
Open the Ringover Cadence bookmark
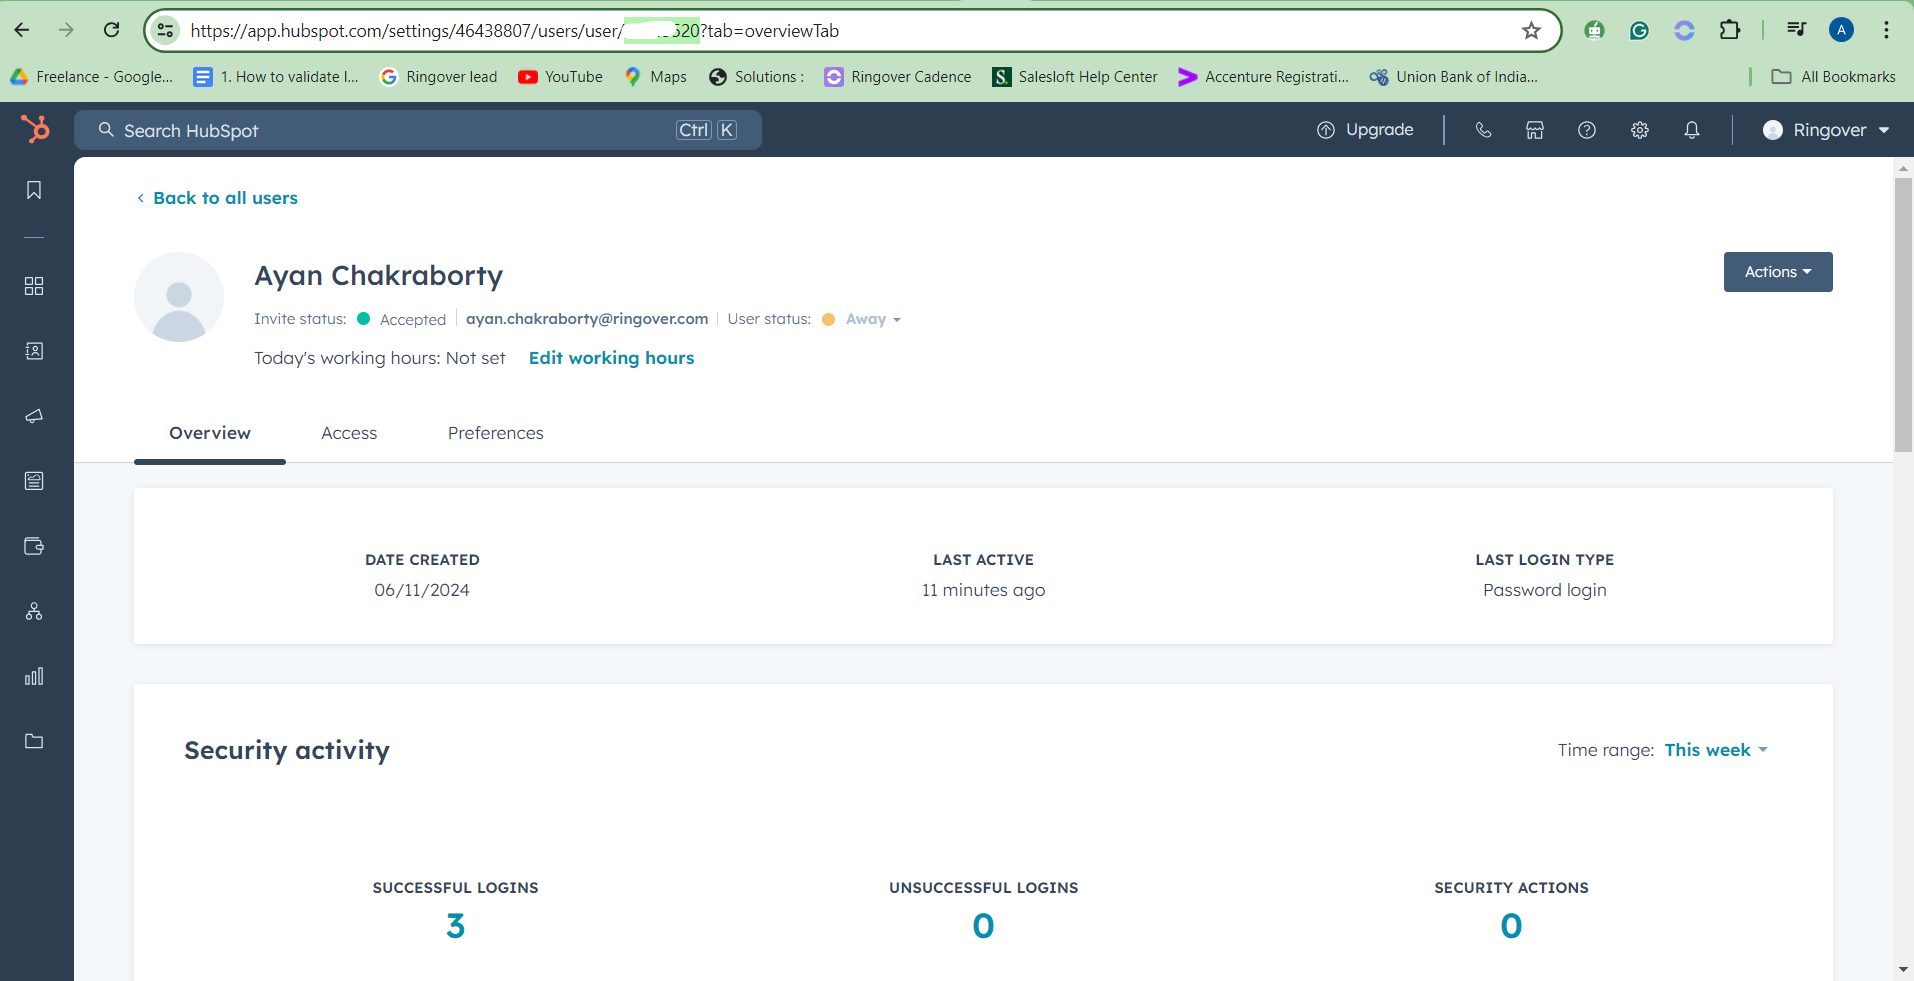[x=897, y=77]
